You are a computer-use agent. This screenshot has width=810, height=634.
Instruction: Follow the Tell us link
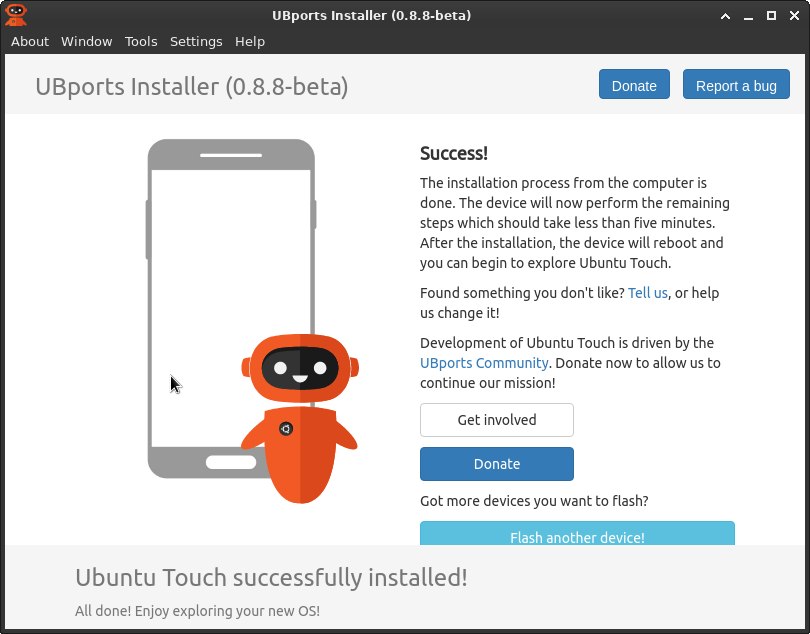pyautogui.click(x=647, y=293)
